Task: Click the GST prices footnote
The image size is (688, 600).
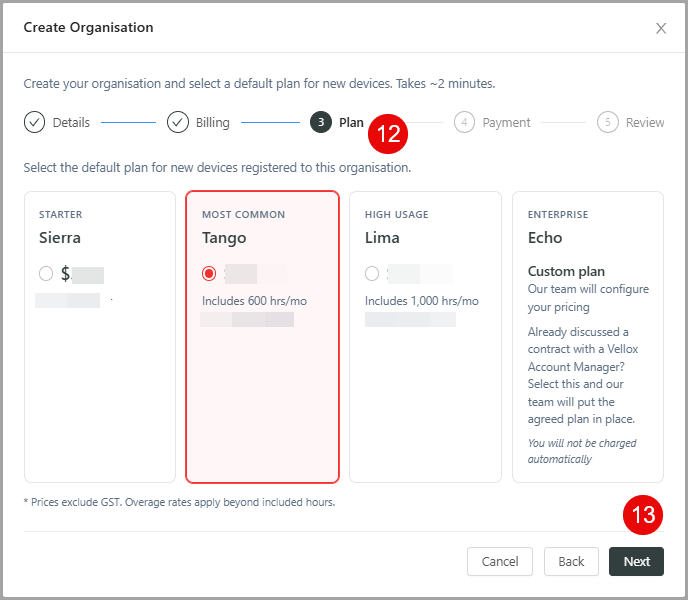Action: point(179,502)
